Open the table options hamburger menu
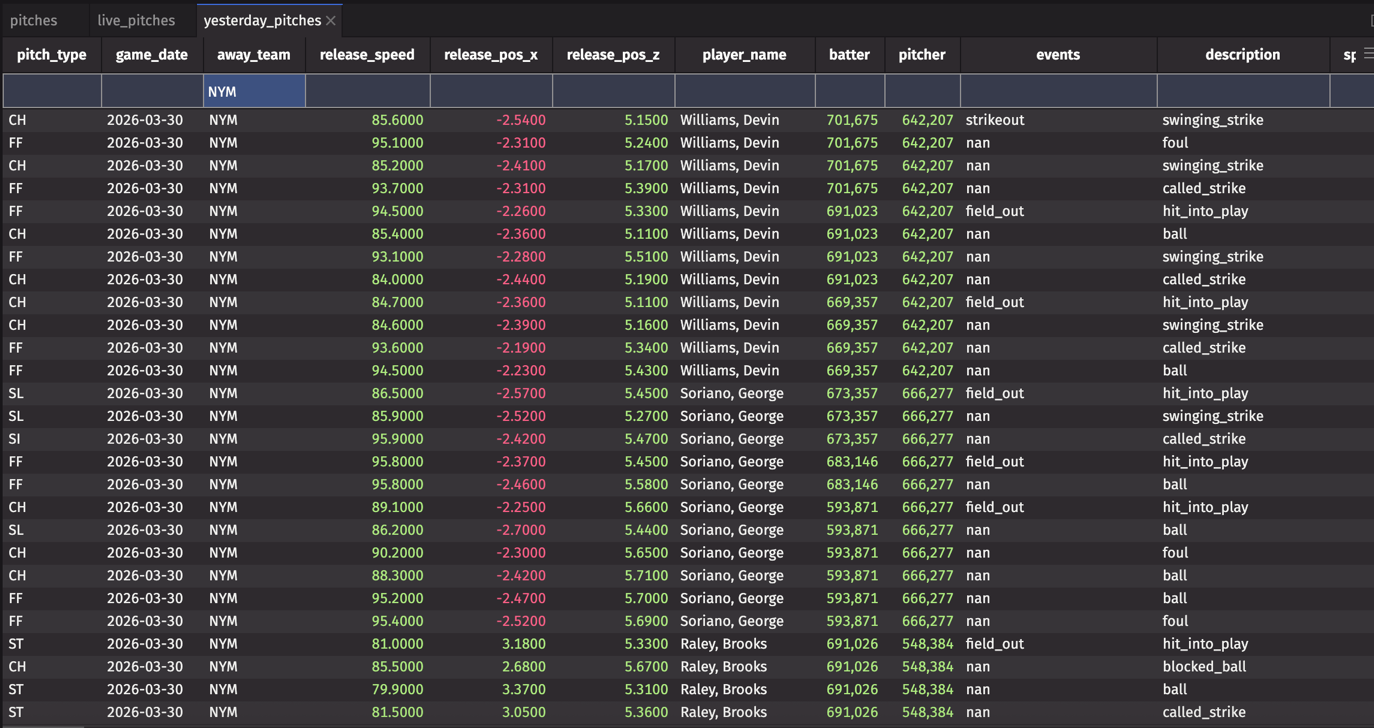1374x728 pixels. [x=1367, y=54]
